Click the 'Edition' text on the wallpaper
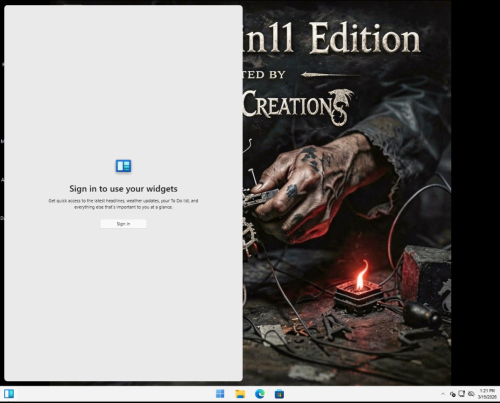The height and width of the screenshot is (403, 500). (365, 38)
